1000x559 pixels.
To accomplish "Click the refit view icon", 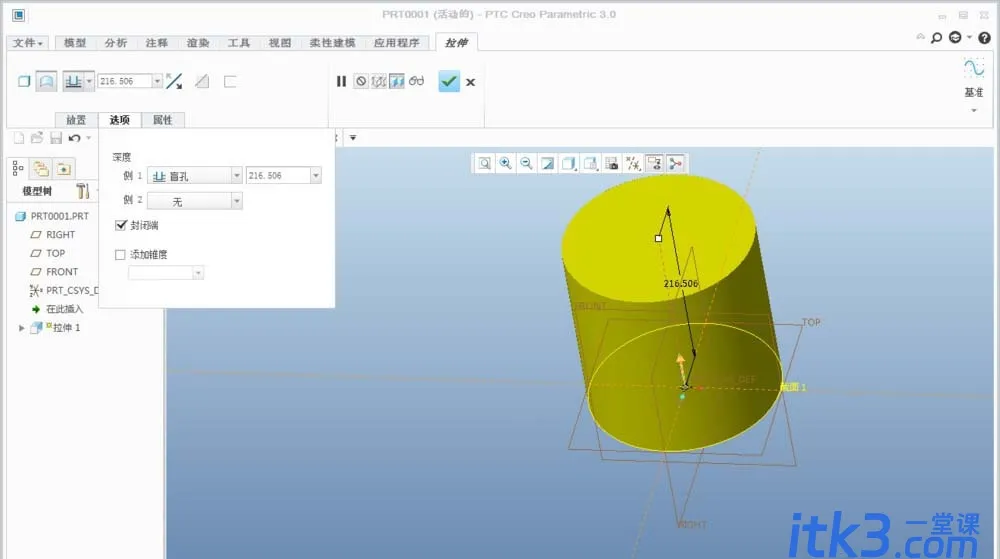I will tap(485, 164).
